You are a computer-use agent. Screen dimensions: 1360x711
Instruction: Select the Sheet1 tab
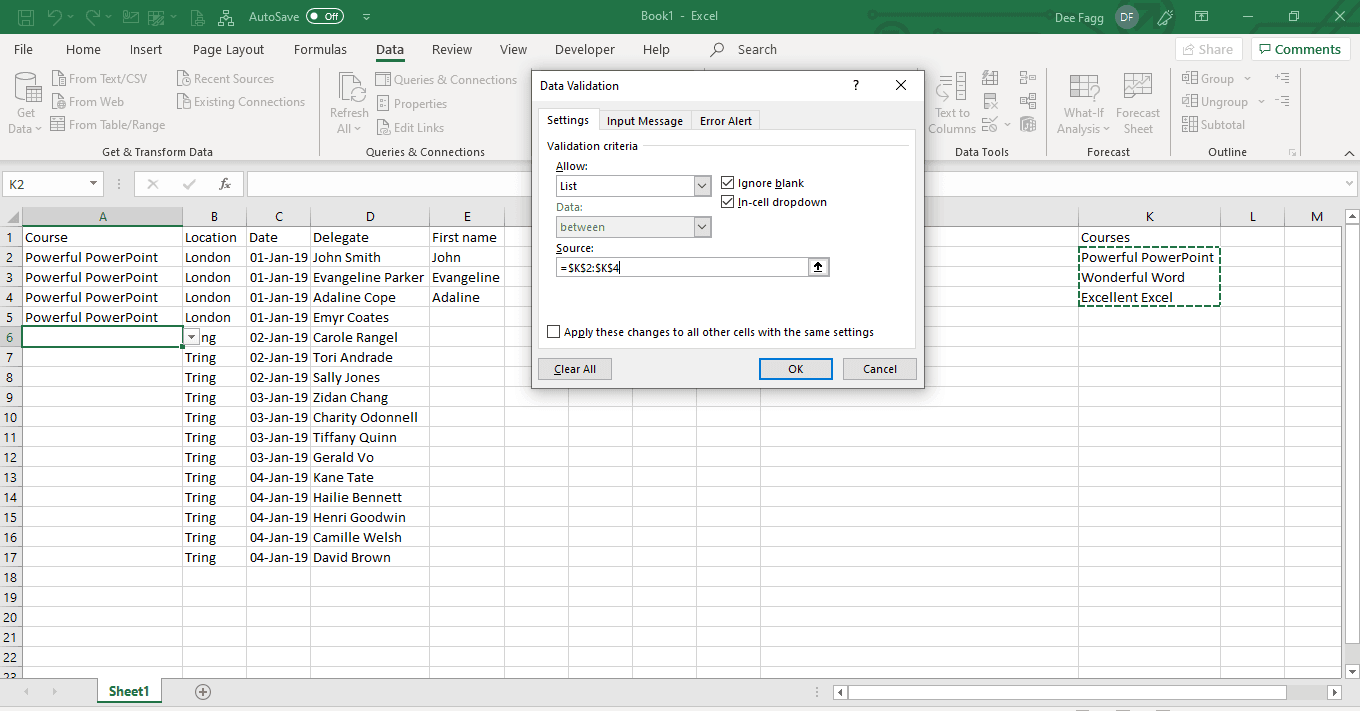[x=129, y=691]
